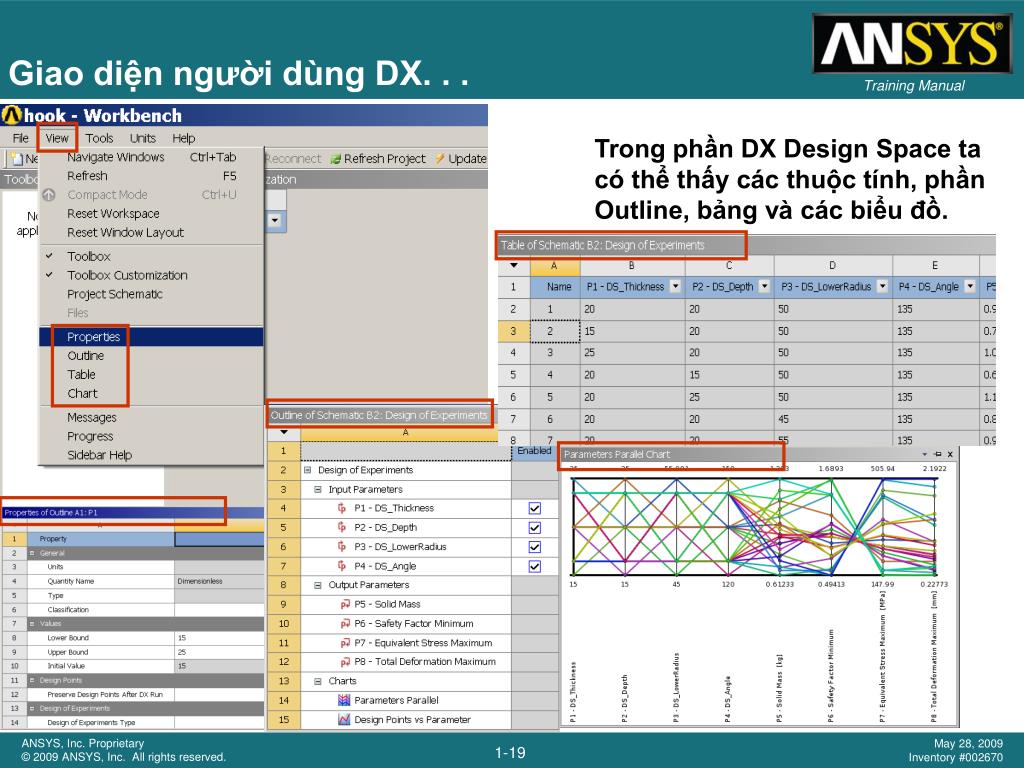1024x768 pixels.
Task: Select the P5 - Solid Mass row
Action: pos(405,605)
